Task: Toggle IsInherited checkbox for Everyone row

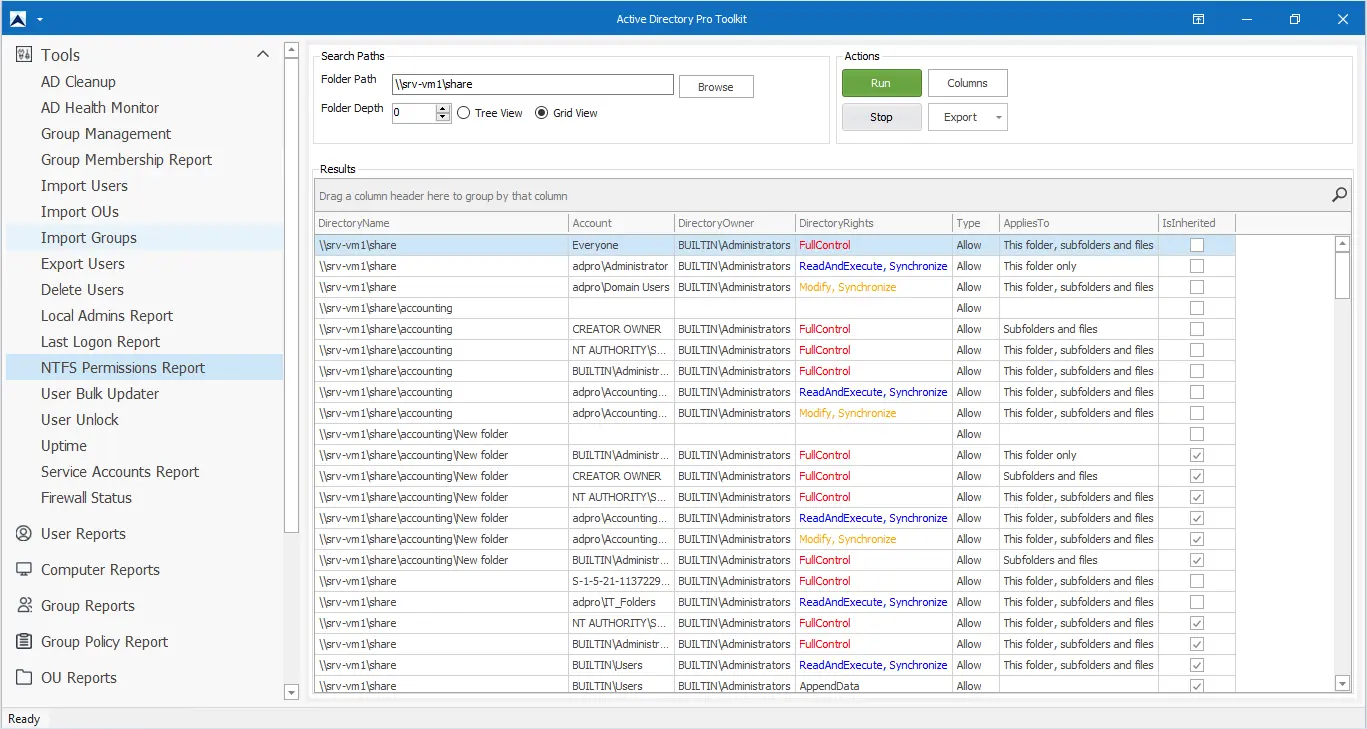Action: point(1196,245)
